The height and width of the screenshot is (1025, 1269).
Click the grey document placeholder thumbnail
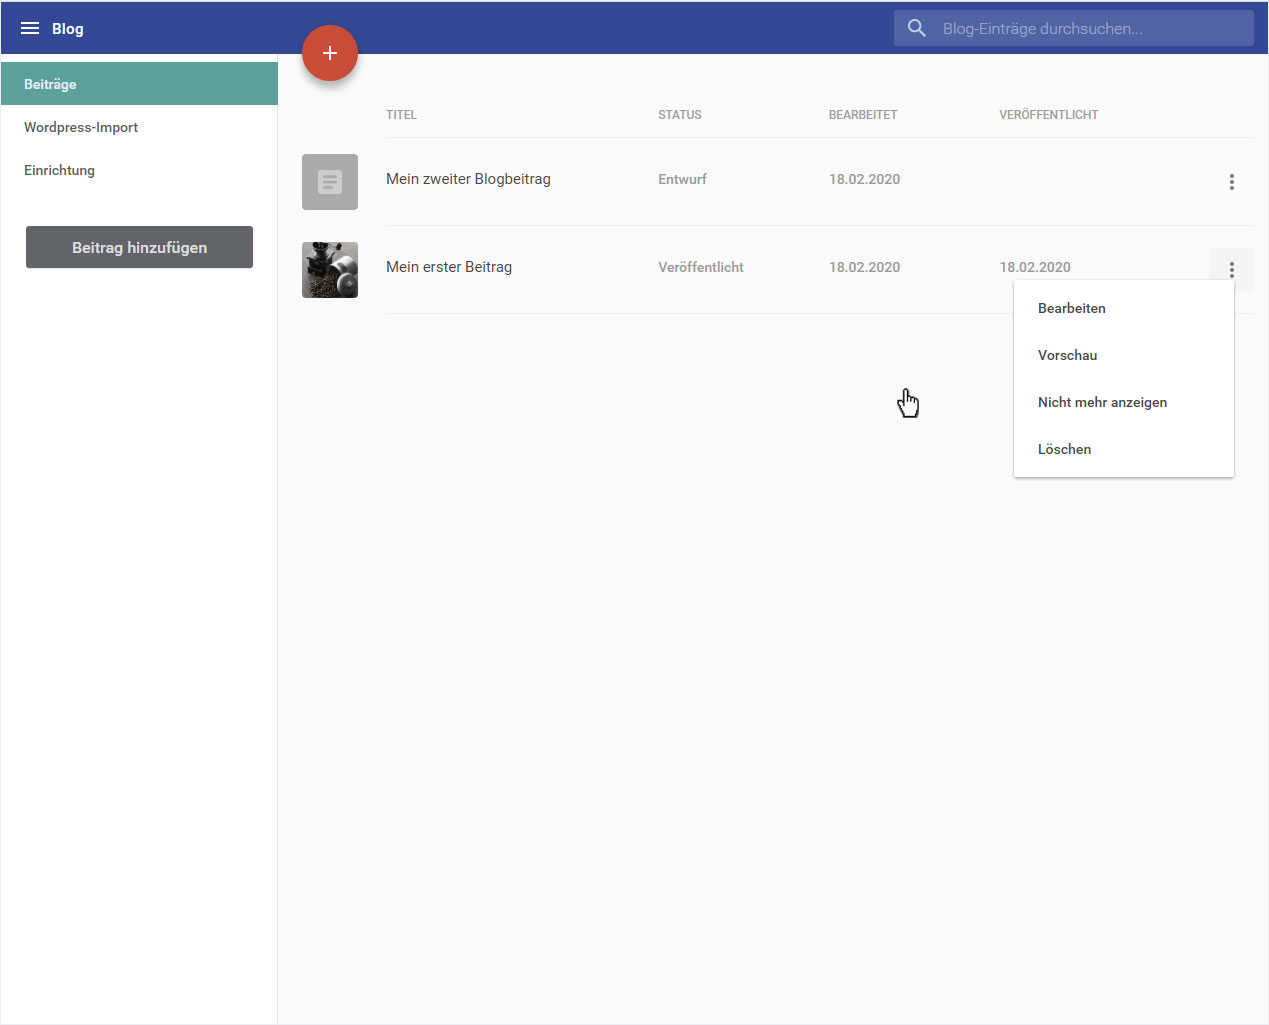(x=330, y=182)
